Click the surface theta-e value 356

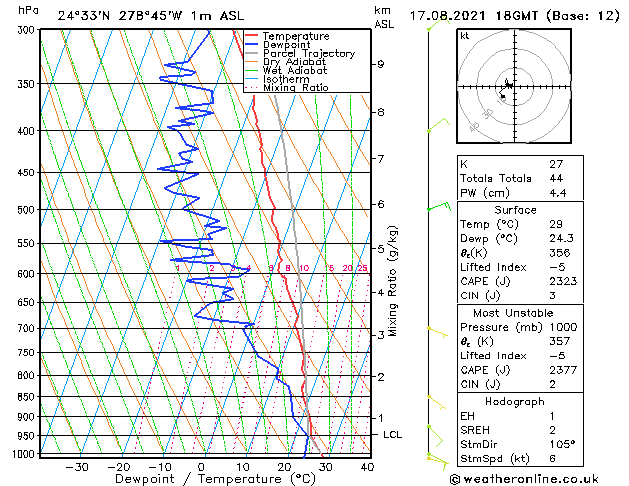coord(560,253)
